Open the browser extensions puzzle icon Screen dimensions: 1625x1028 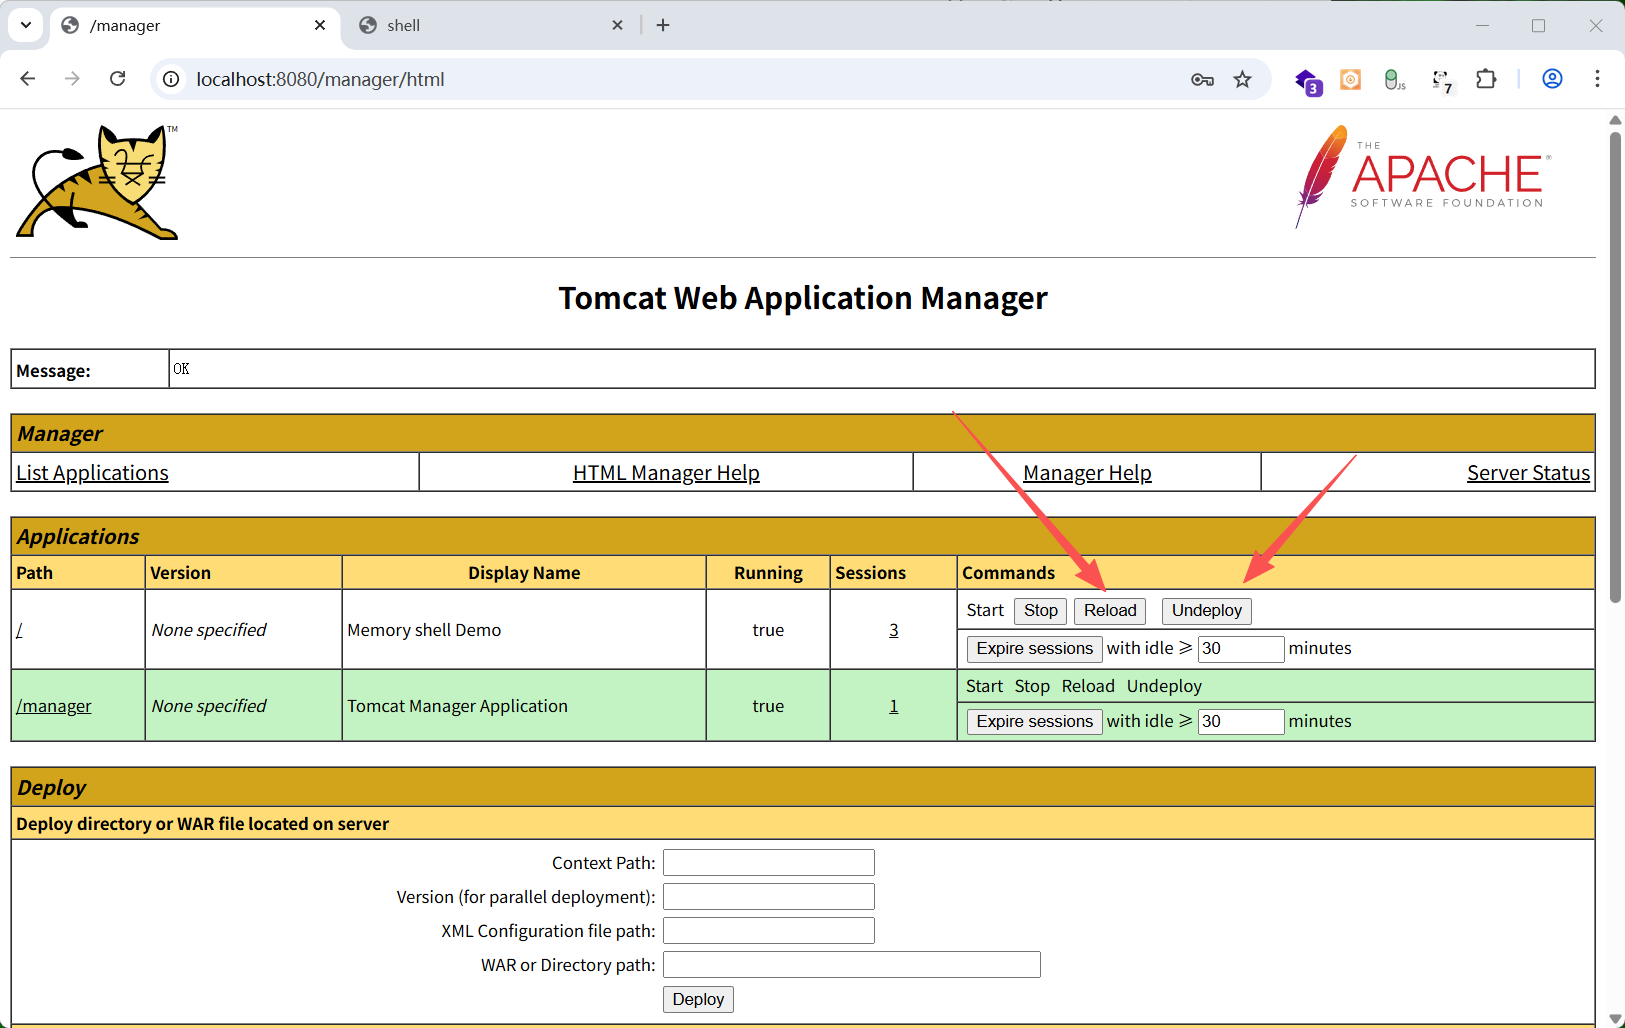pyautogui.click(x=1486, y=79)
